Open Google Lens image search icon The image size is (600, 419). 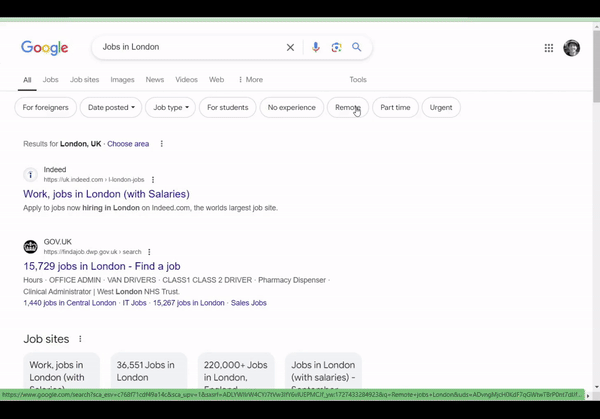pyautogui.click(x=336, y=47)
